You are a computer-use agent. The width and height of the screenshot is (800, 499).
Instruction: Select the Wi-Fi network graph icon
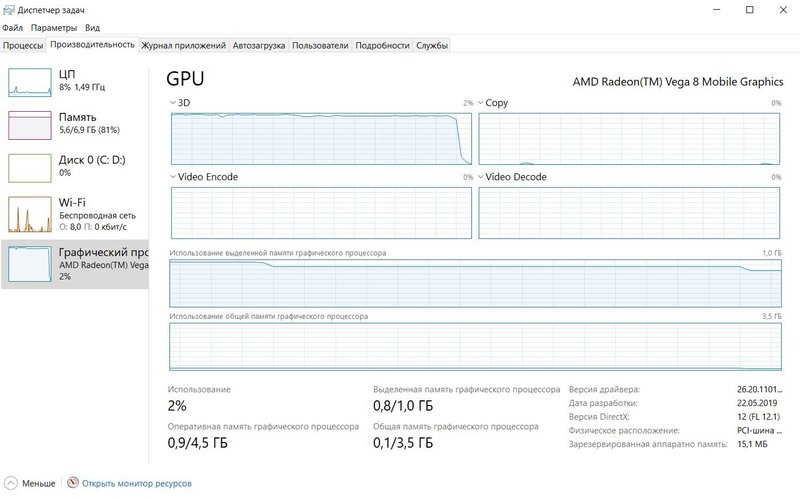(x=30, y=214)
